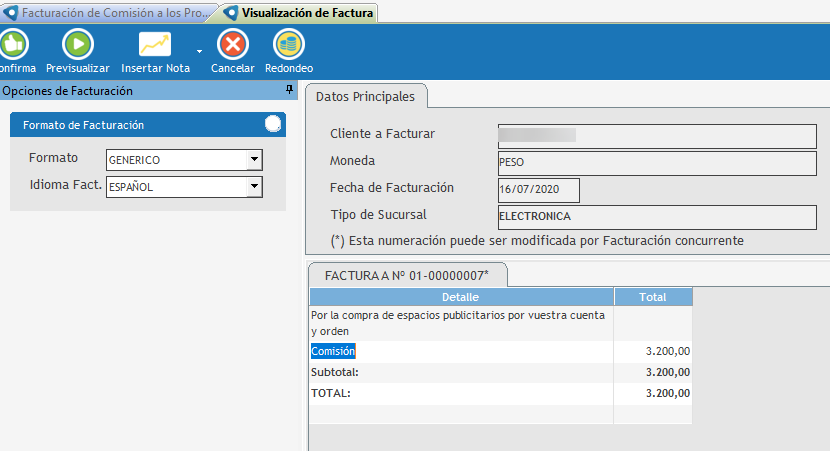Select the FACTURA A Nº 01-00000007 tab
The height and width of the screenshot is (451, 830).
407,275
